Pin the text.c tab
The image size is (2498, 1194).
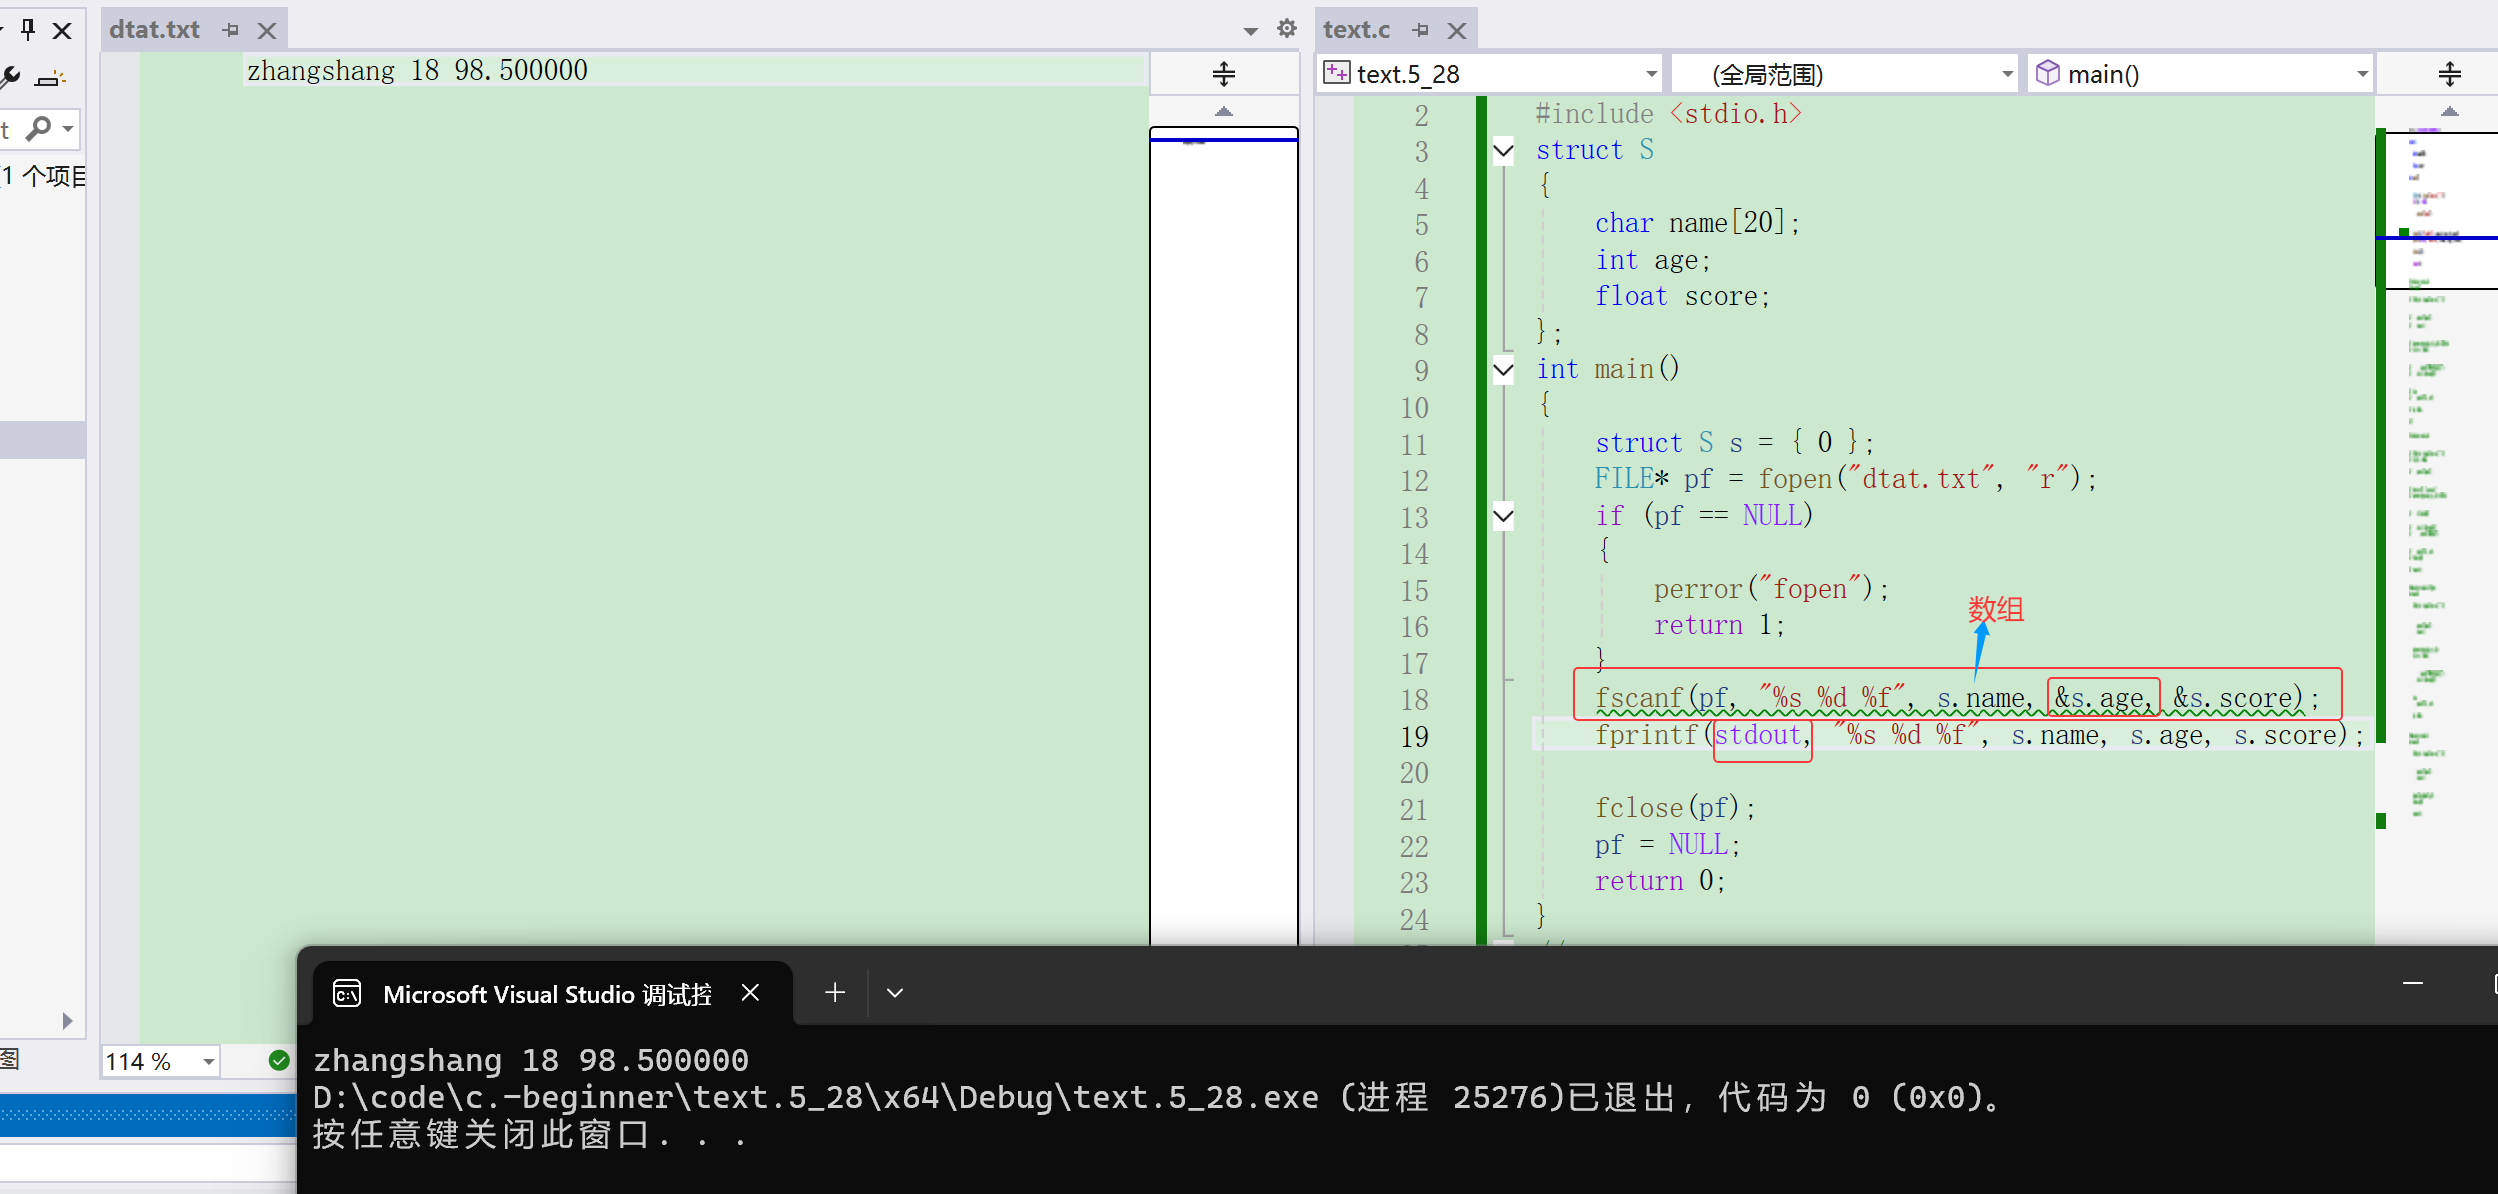[1420, 30]
